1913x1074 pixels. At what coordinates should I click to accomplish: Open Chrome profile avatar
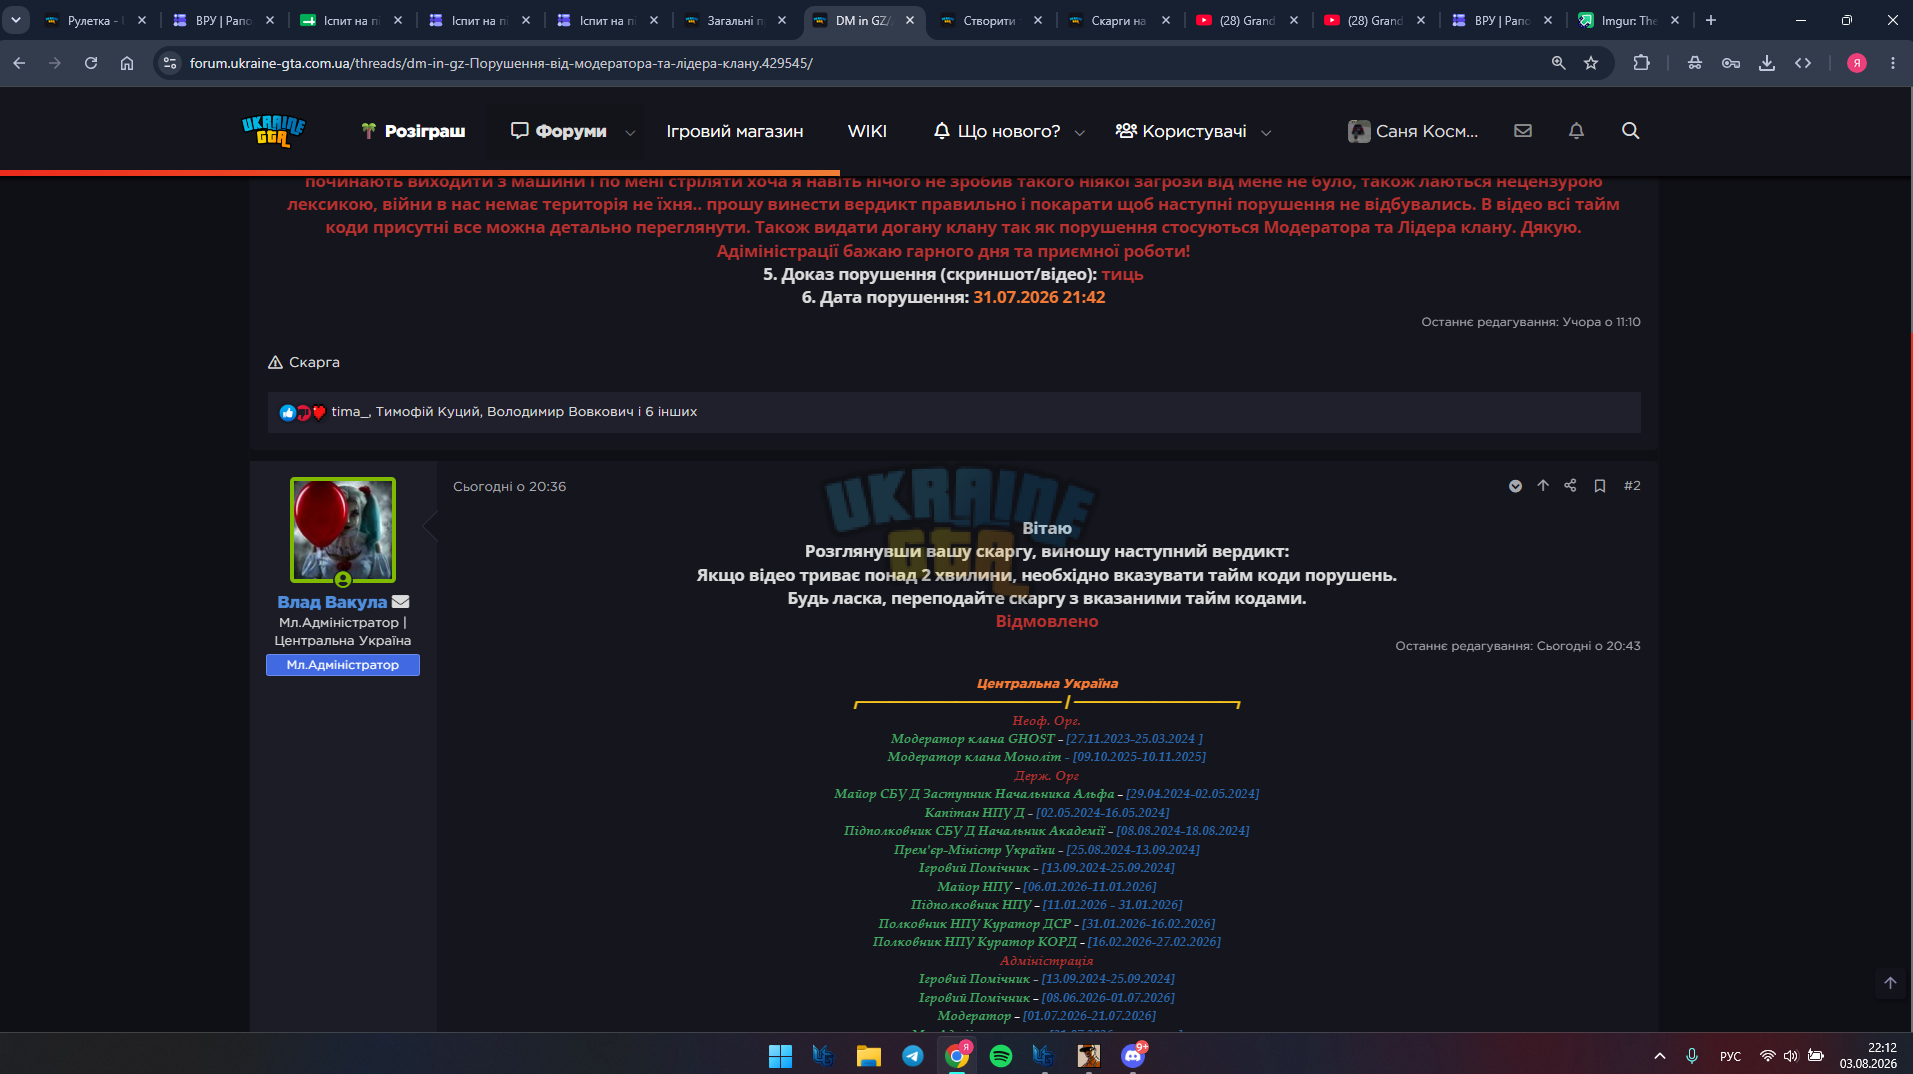(1857, 63)
